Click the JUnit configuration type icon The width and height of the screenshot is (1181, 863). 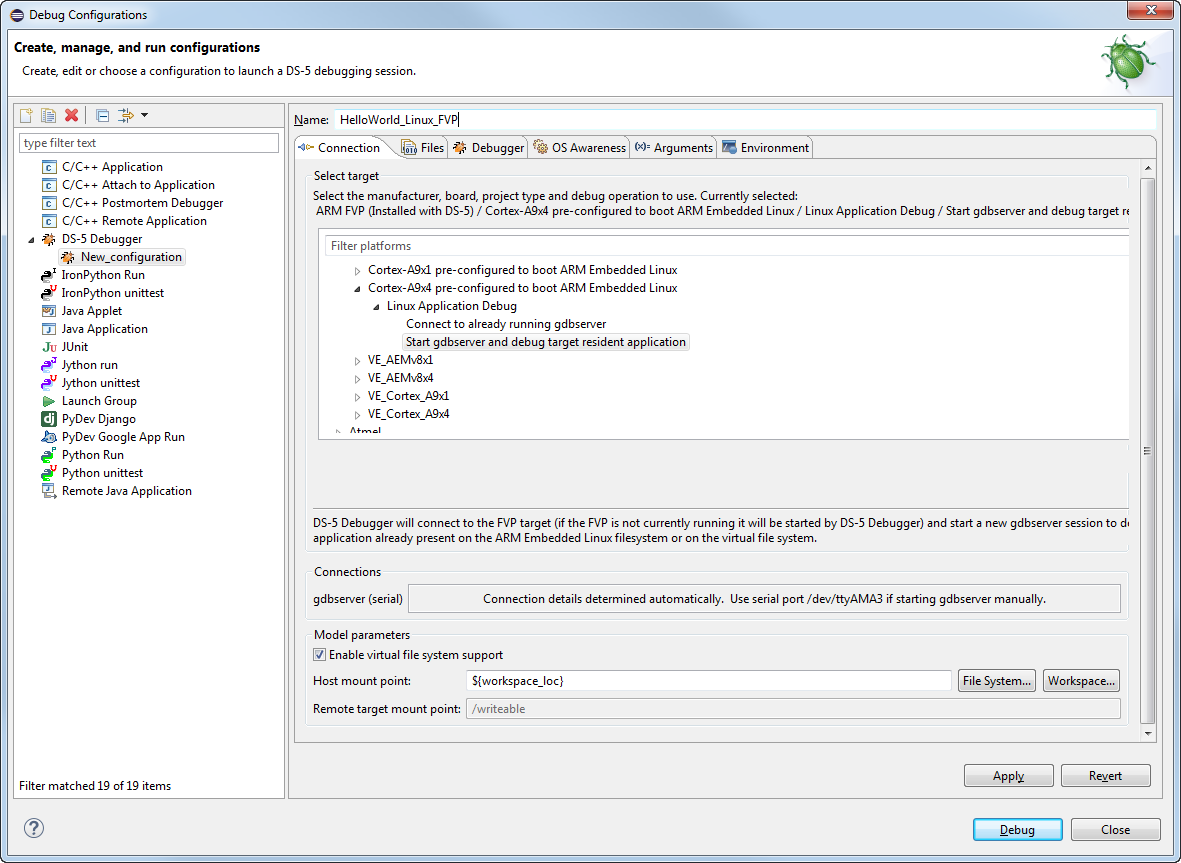click(49, 347)
